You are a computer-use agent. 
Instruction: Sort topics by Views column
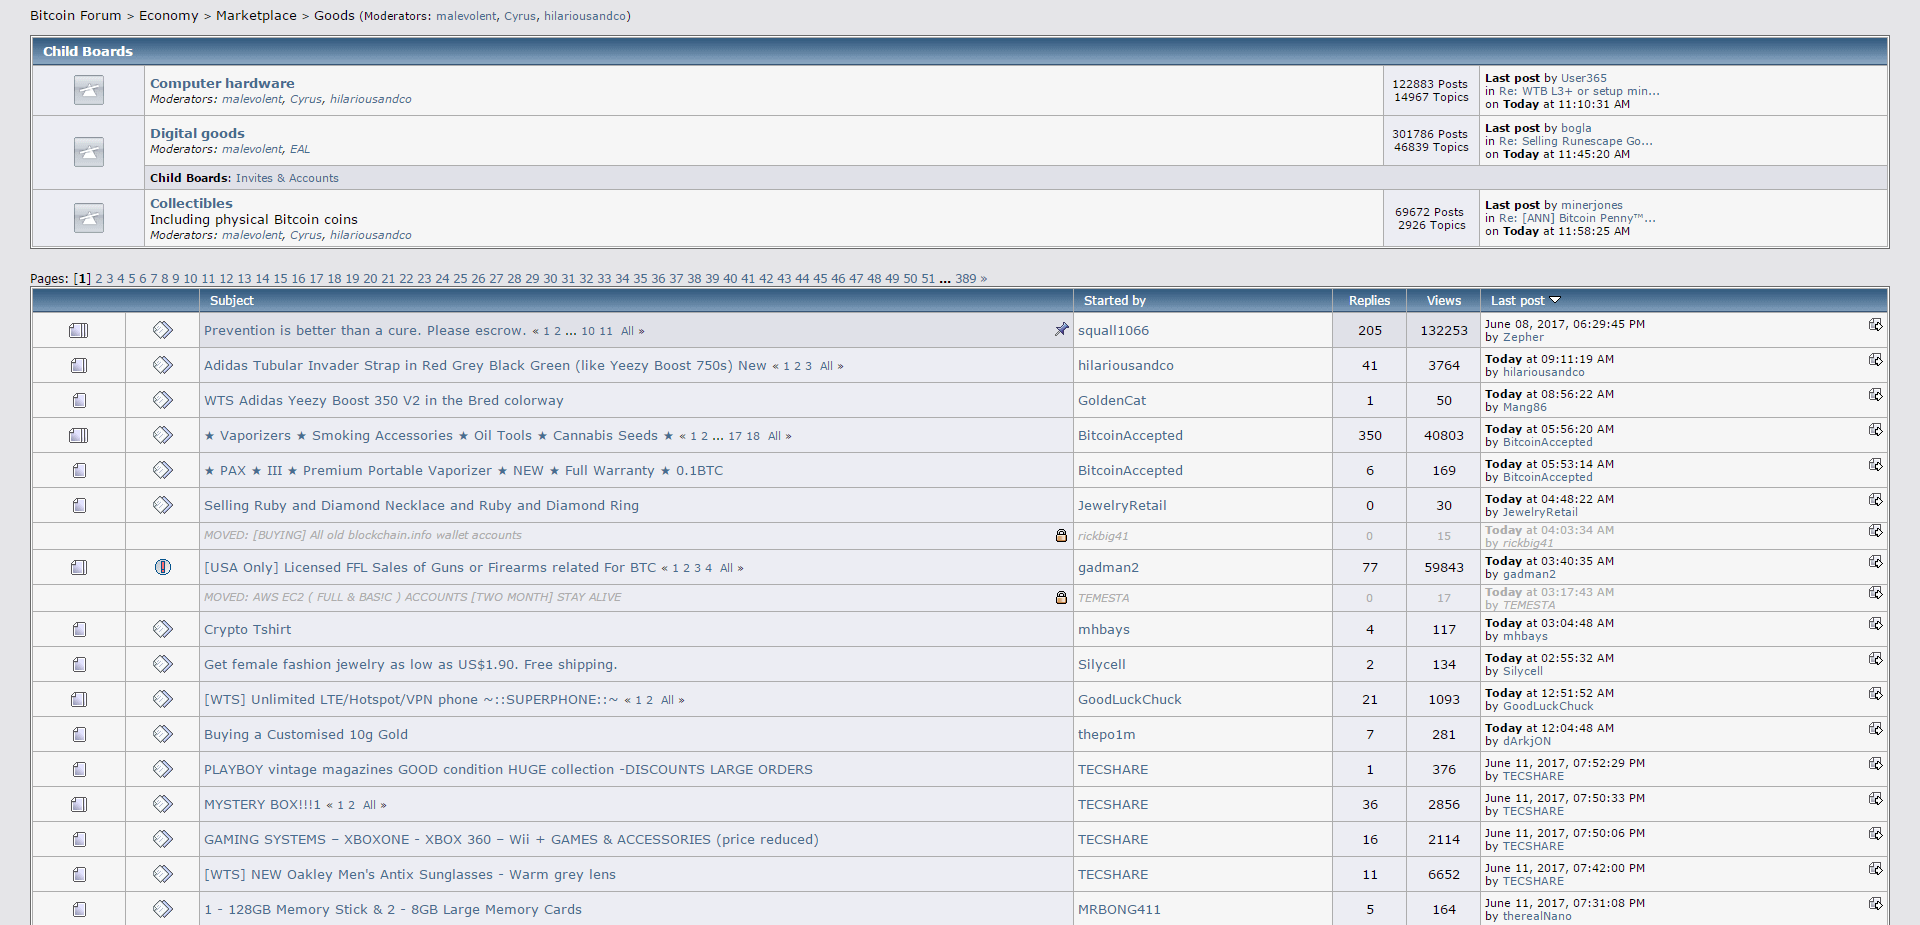click(1444, 300)
